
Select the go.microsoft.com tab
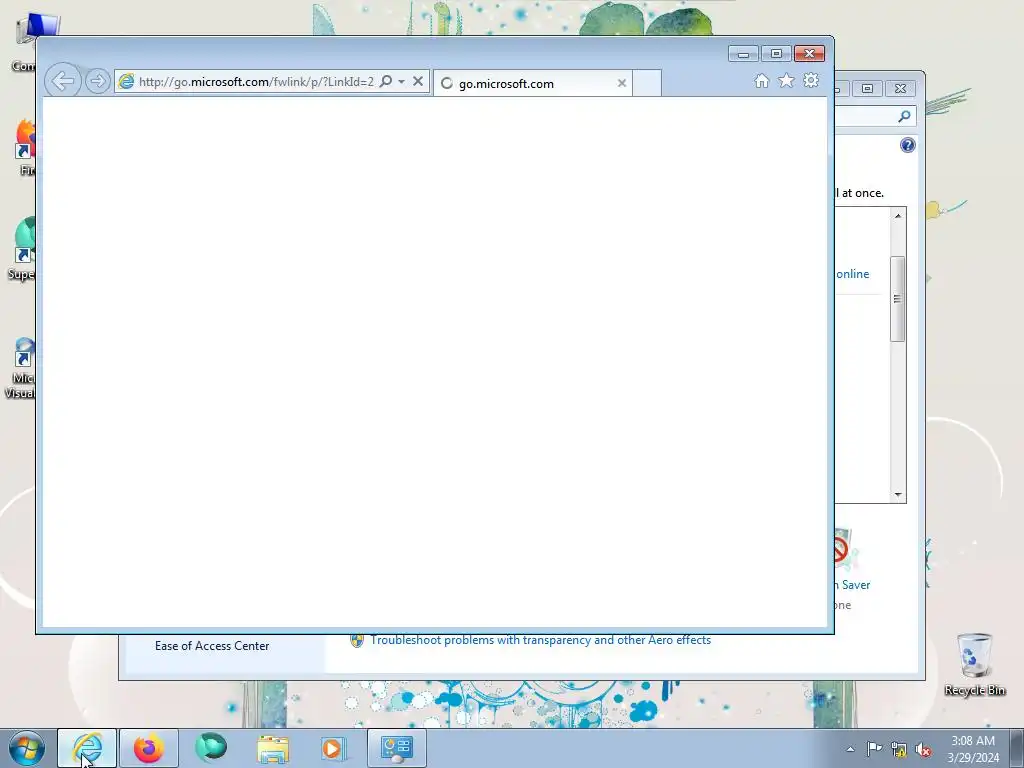click(533, 83)
